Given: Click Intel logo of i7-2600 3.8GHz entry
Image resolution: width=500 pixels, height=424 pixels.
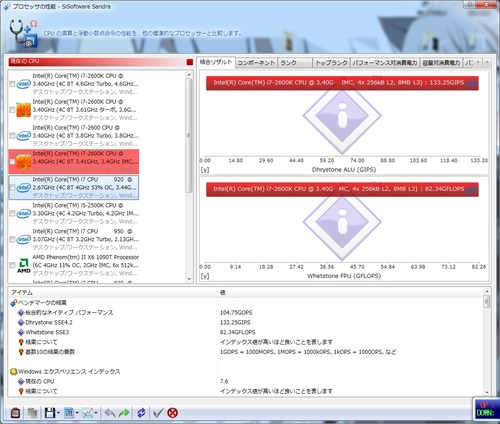Looking at the screenshot, I should point(23,136).
